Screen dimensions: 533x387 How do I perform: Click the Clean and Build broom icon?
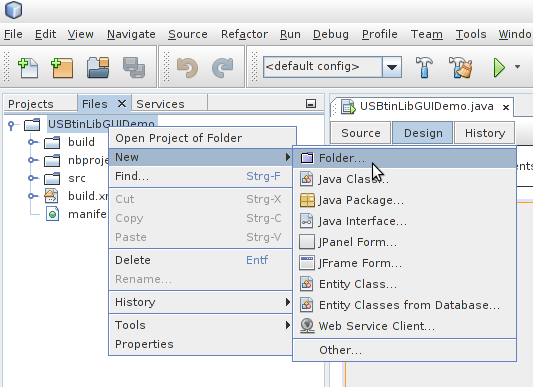(460, 67)
